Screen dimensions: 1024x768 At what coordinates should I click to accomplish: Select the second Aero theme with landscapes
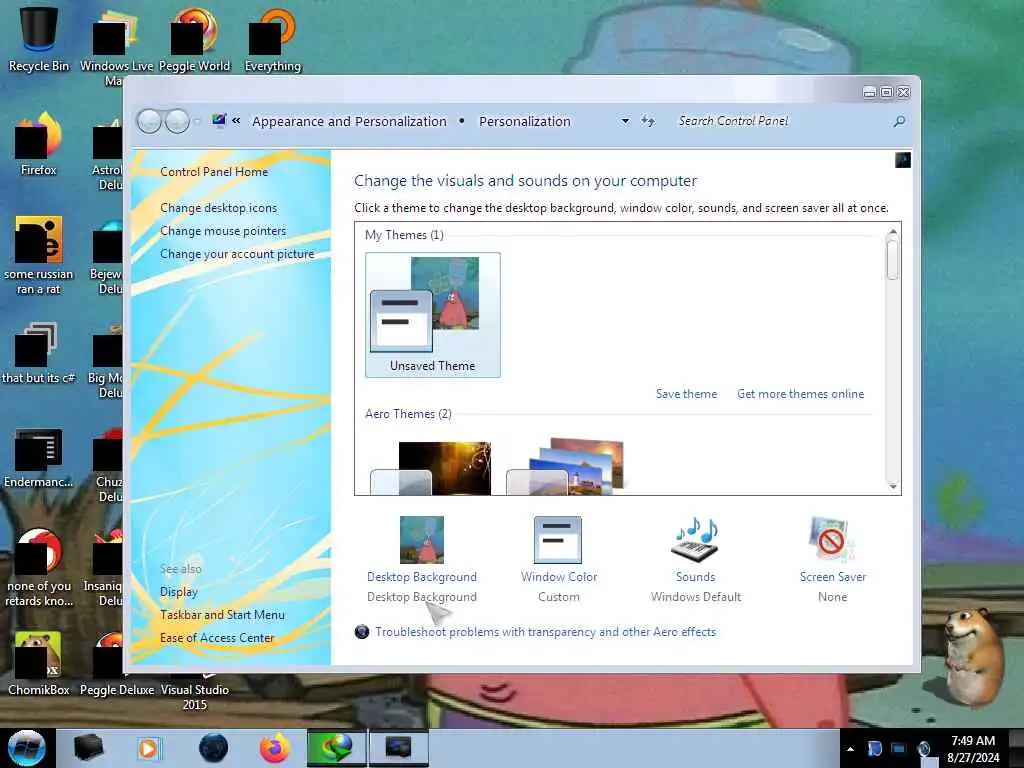tap(566, 468)
